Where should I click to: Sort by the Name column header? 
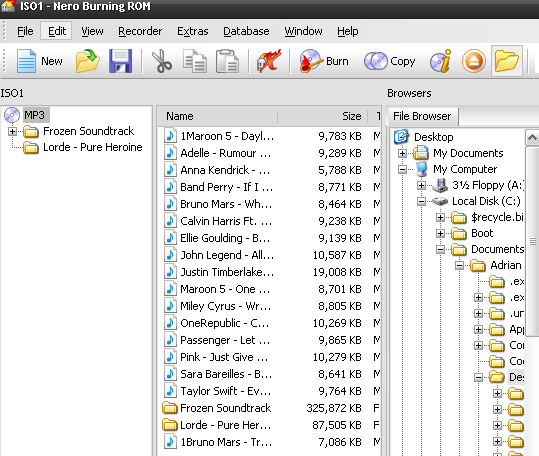(x=218, y=116)
